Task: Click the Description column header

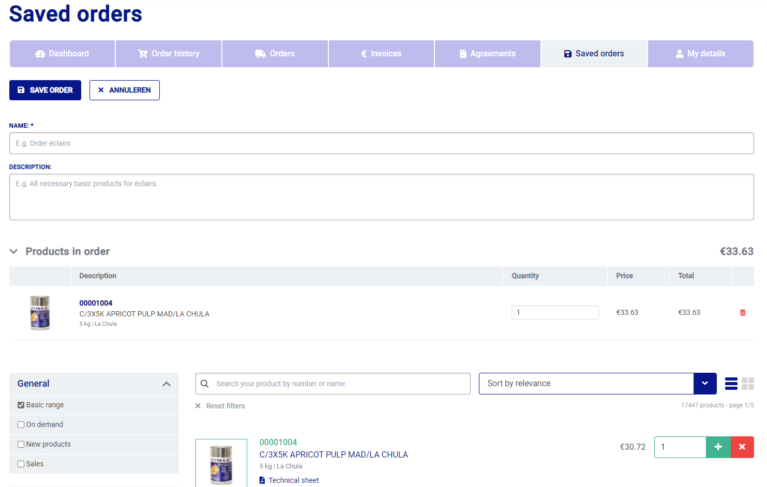Action: [98, 276]
